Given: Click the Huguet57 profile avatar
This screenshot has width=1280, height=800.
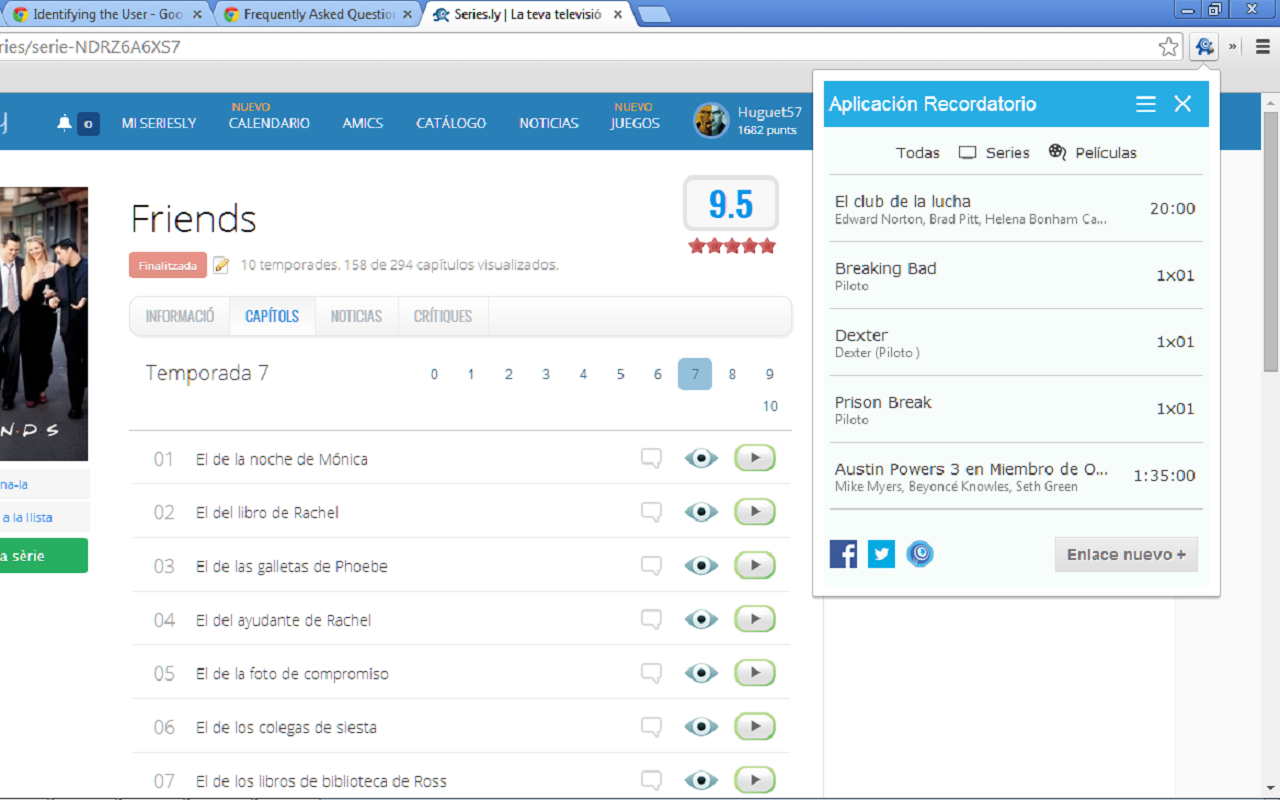Looking at the screenshot, I should (711, 120).
